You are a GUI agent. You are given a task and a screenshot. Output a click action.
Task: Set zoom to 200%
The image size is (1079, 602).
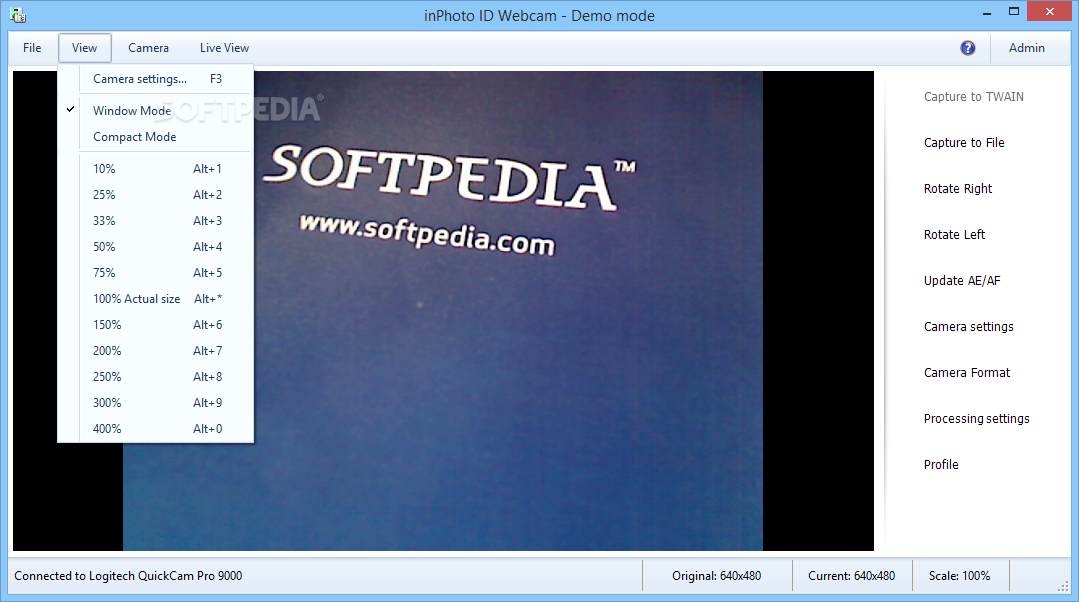[156, 351]
